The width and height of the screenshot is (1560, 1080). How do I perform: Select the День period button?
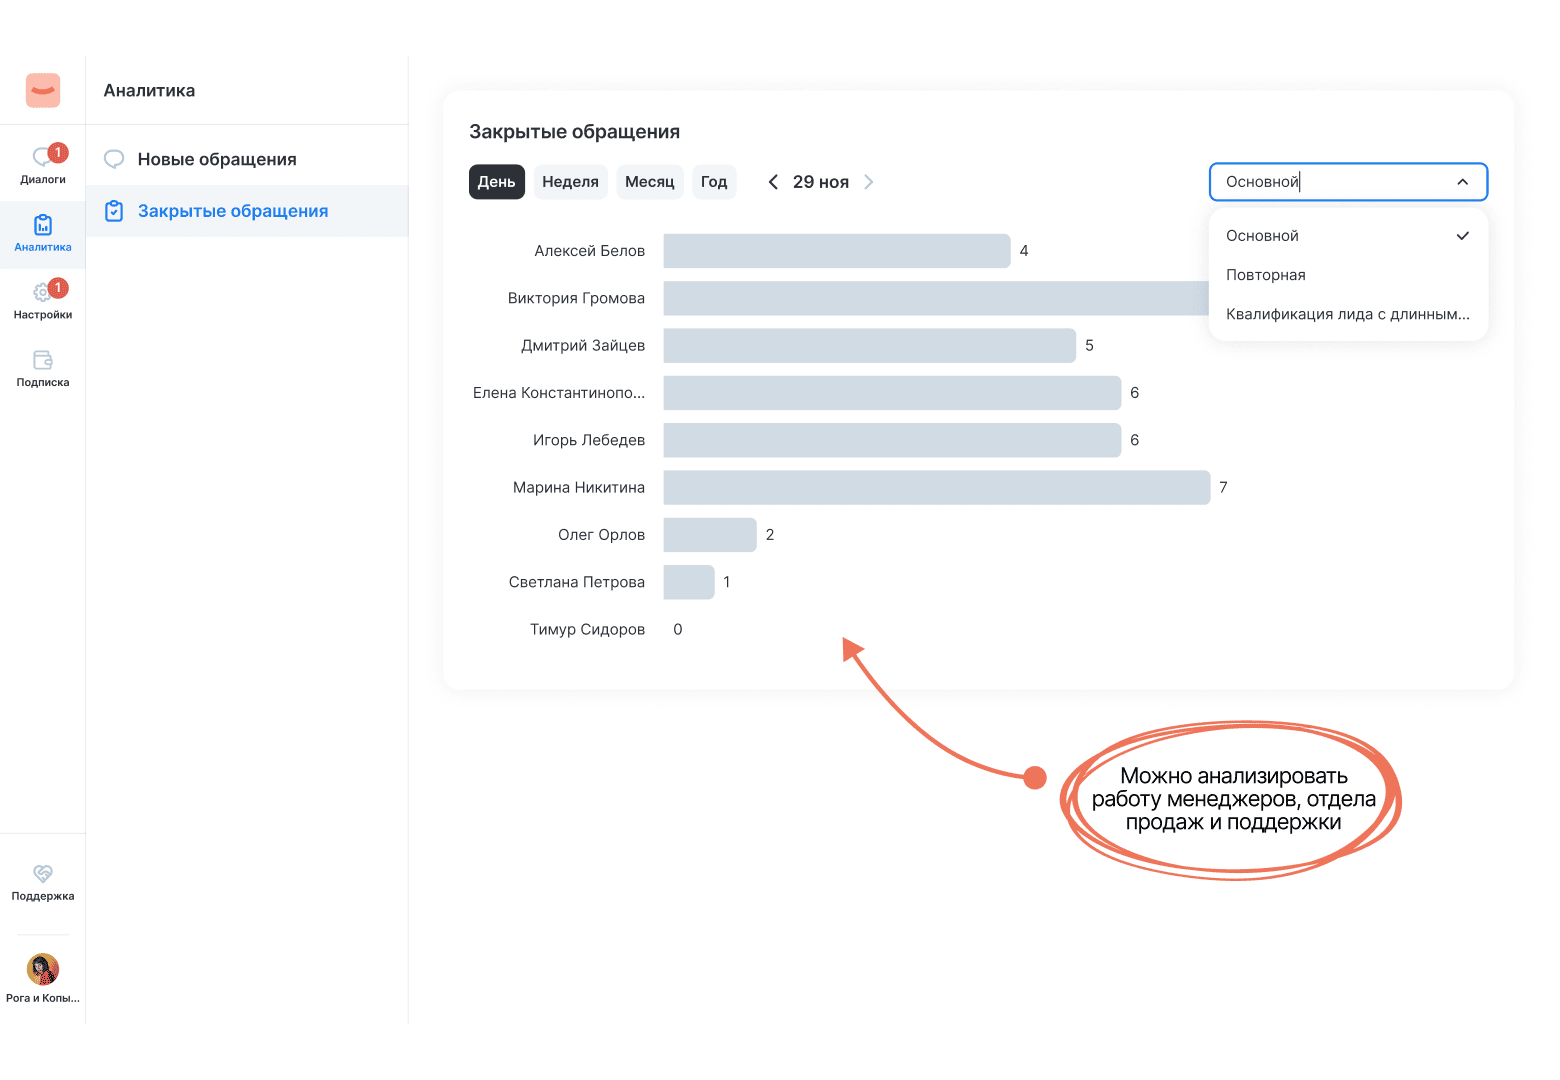pyautogui.click(x=496, y=182)
